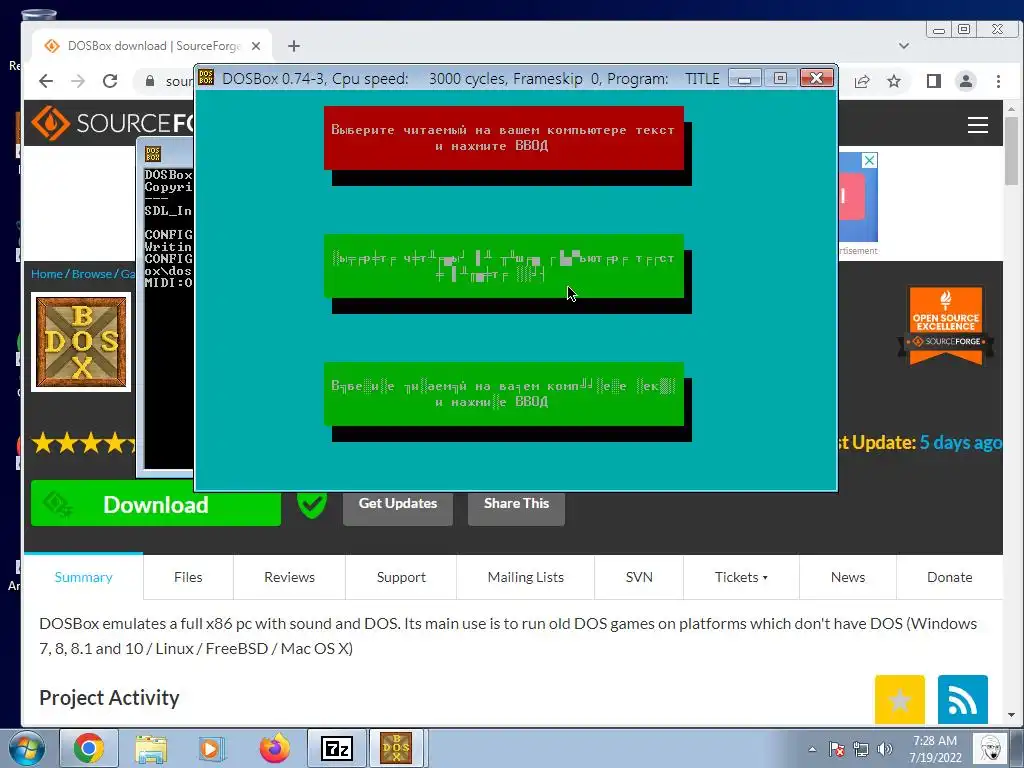This screenshot has width=1024, height=768.
Task: Open Firefox from the taskbar
Action: coord(274,748)
